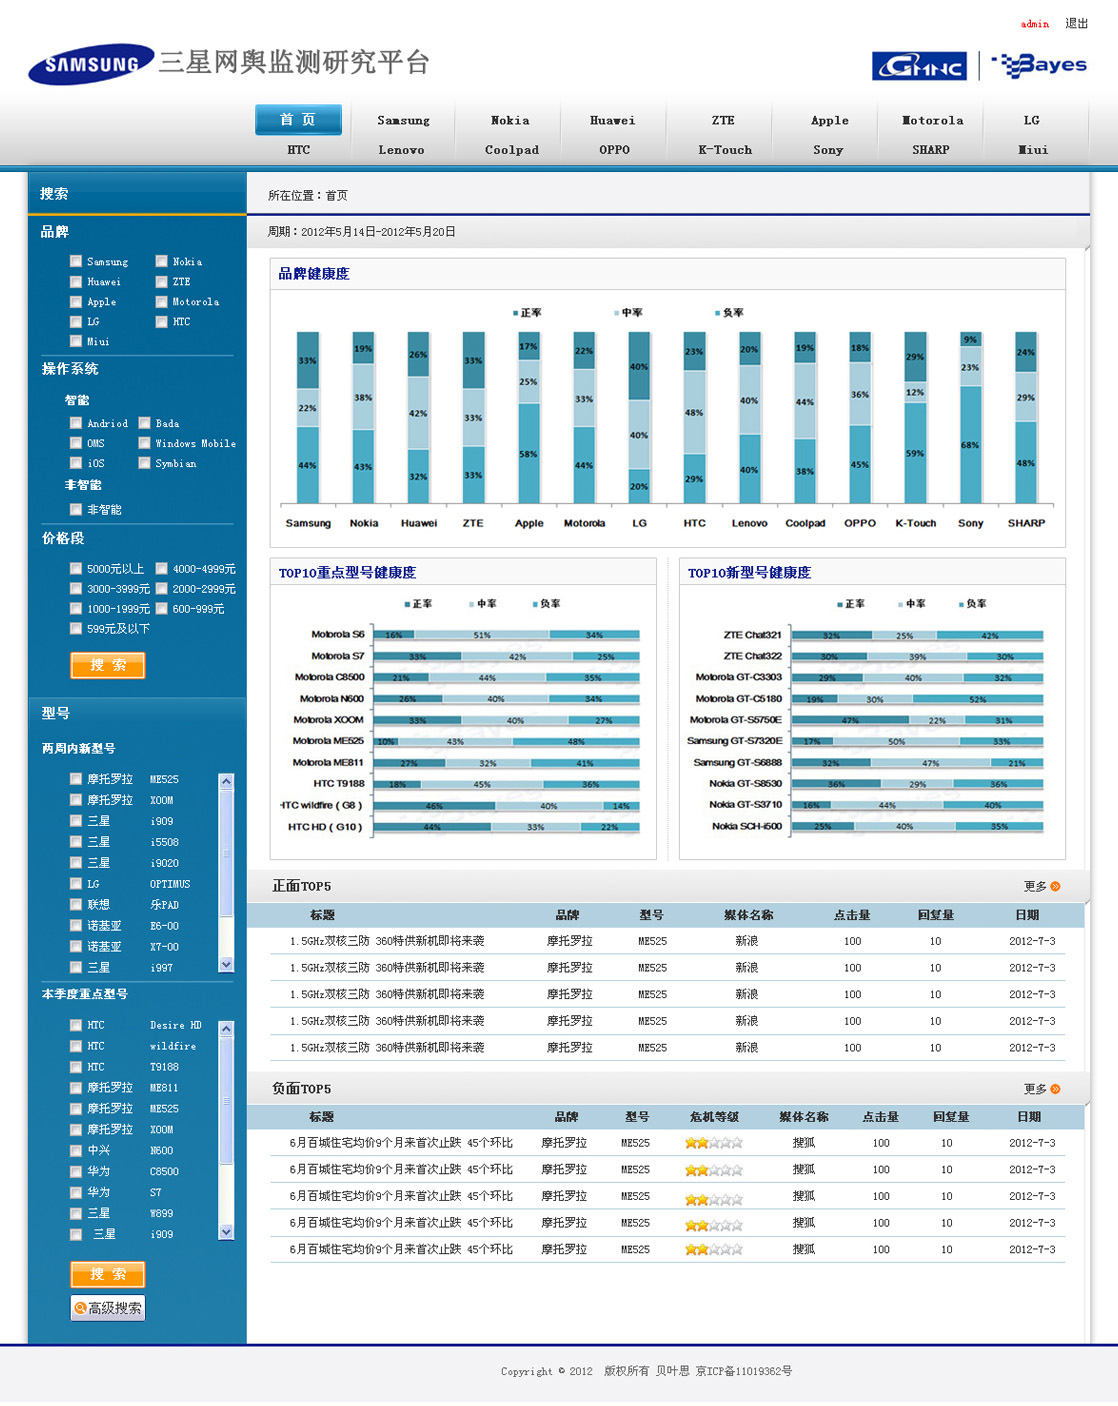Switch to the Lenovo navigation tab
1118x1406 pixels.
(401, 150)
